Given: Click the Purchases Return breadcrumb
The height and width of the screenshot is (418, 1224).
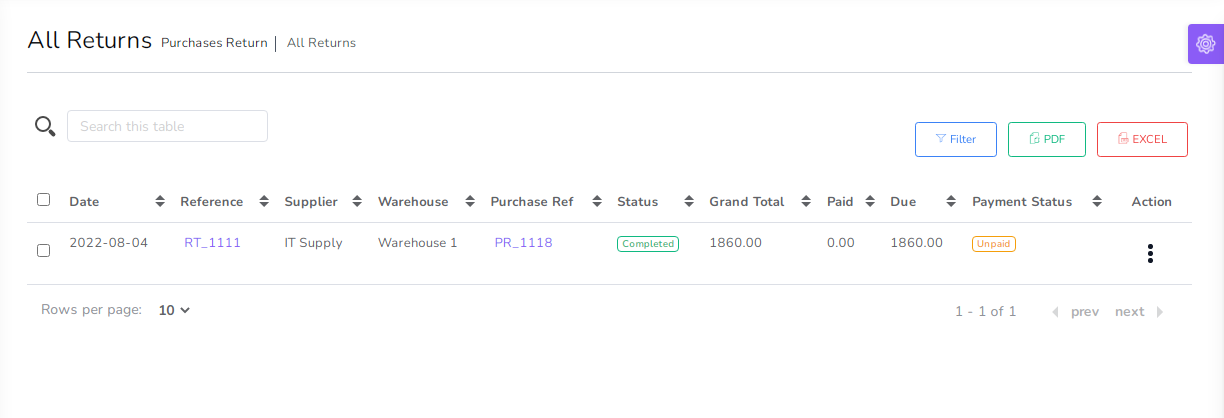Looking at the screenshot, I should click(x=214, y=43).
